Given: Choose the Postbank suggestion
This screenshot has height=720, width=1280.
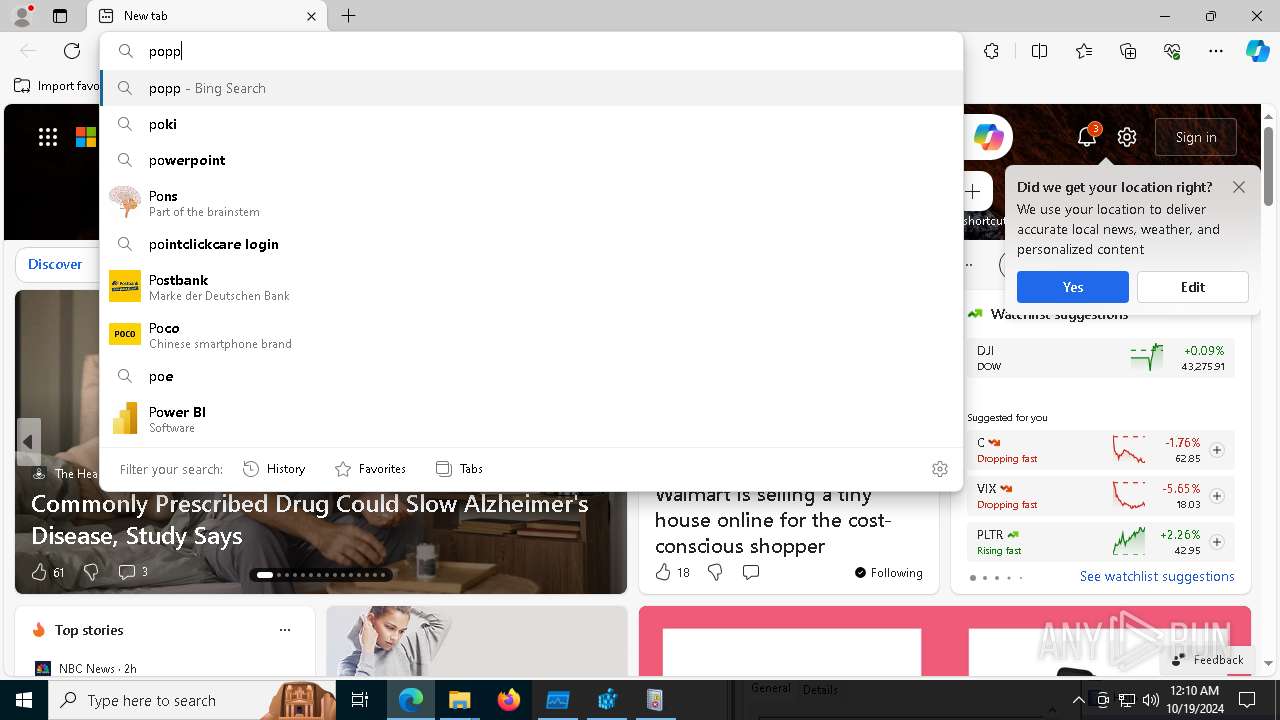Looking at the screenshot, I should click(531, 287).
